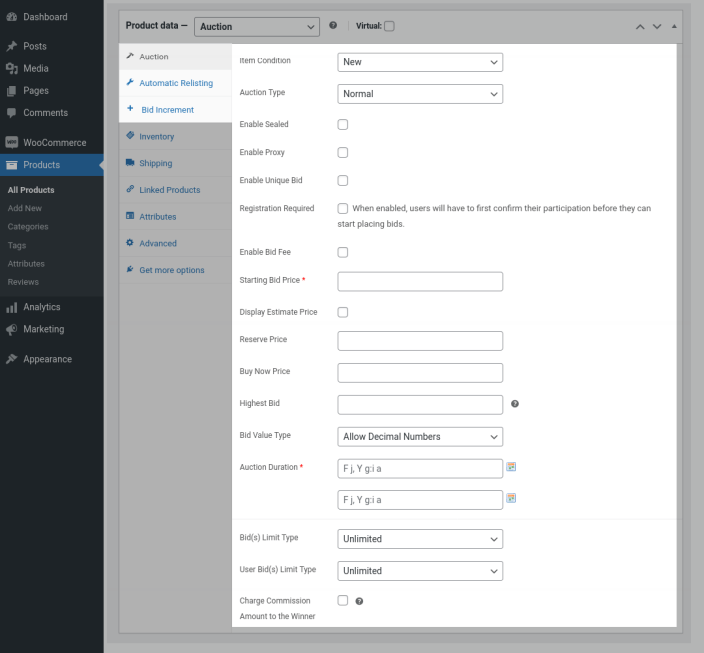
Task: Open the Item Condition dropdown
Action: pos(420,62)
